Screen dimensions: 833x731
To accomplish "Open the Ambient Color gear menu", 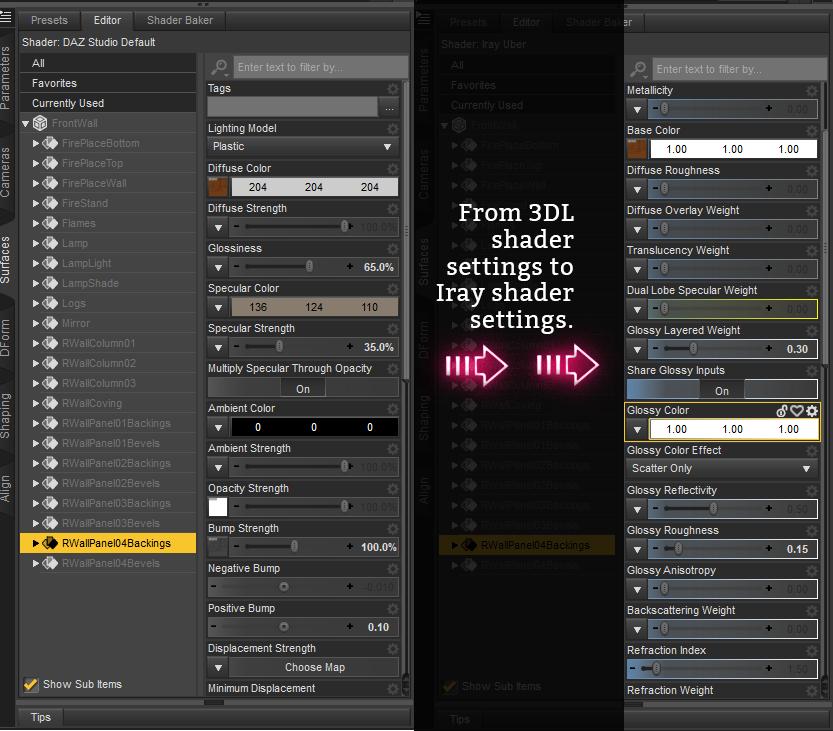I will 393,409.
